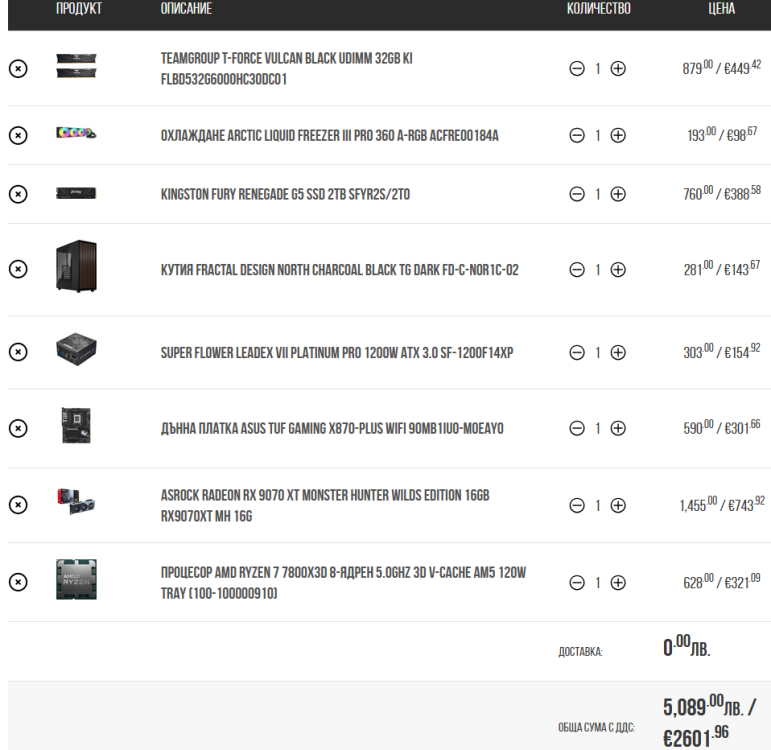Remove Kingston Fury Renegade SSD from cart
The width and height of the screenshot is (771, 750).
pyautogui.click(x=18, y=194)
